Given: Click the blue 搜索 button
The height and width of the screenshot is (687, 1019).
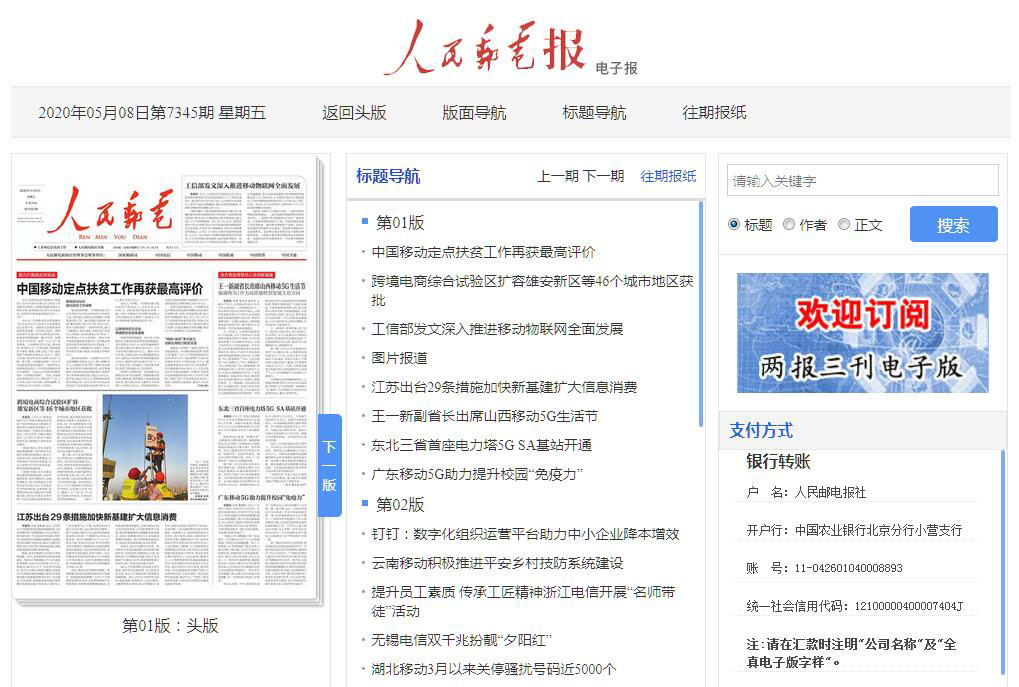Looking at the screenshot, I should [952, 225].
